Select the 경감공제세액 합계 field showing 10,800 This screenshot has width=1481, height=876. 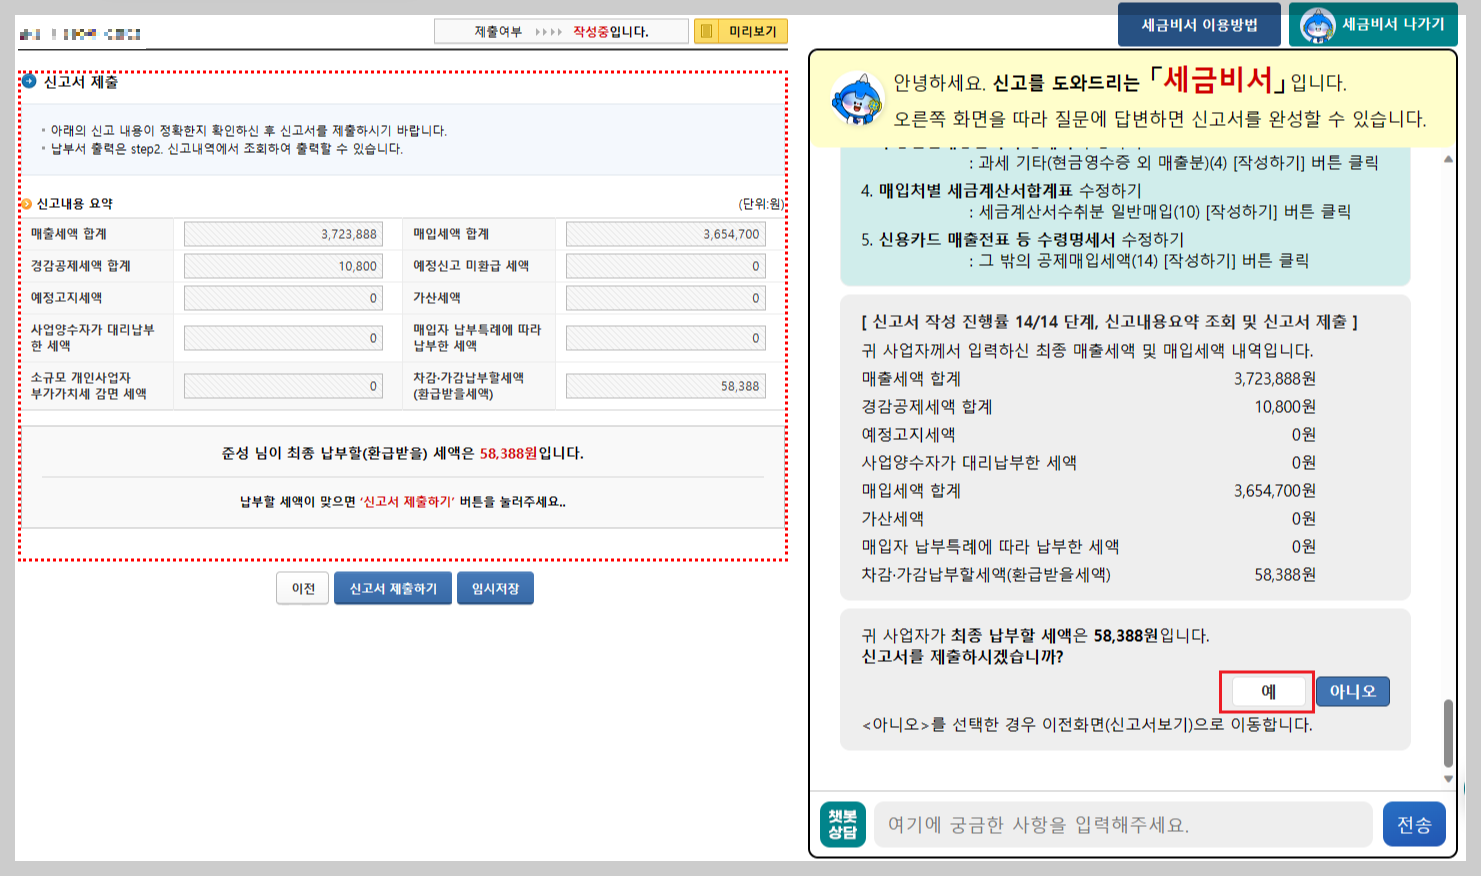coord(283,266)
